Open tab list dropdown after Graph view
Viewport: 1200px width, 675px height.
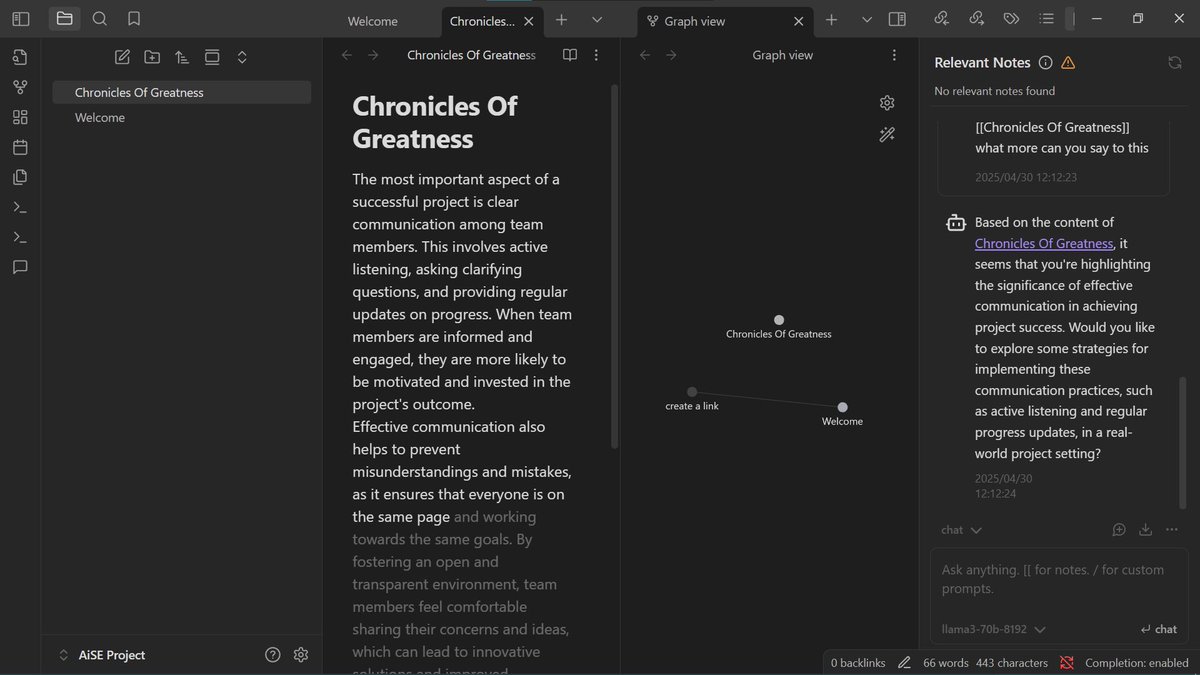point(866,20)
